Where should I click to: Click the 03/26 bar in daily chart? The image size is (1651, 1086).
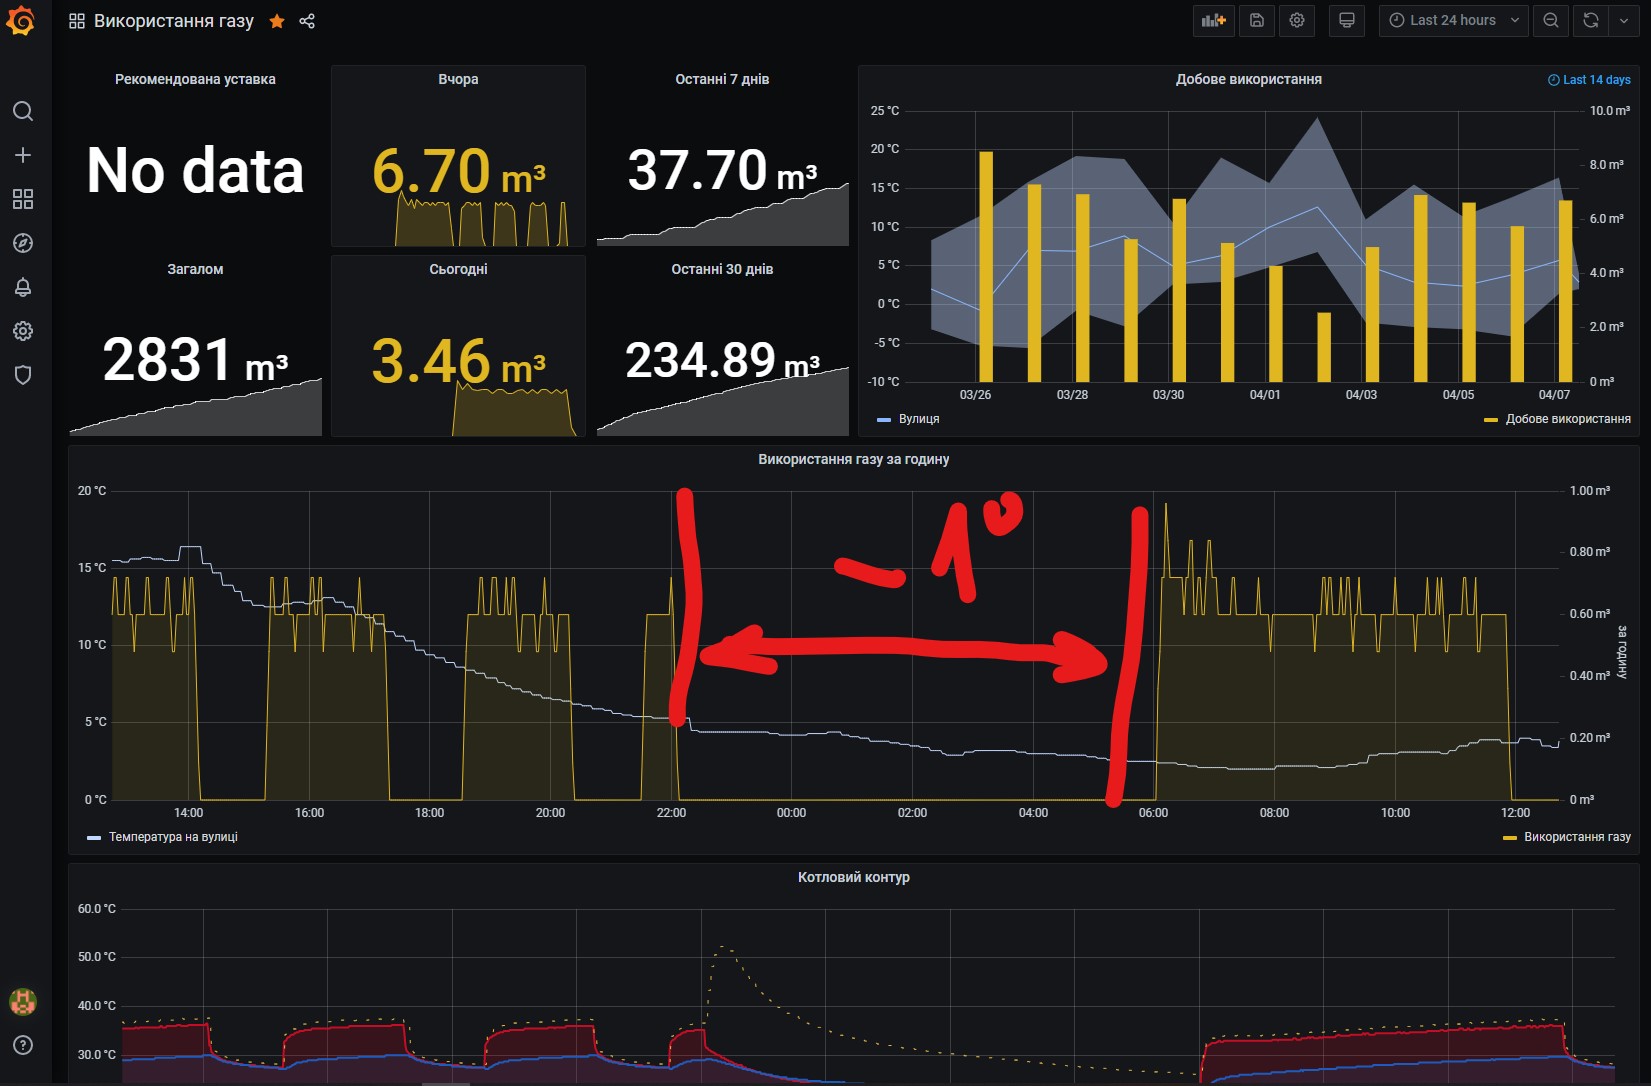point(986,266)
